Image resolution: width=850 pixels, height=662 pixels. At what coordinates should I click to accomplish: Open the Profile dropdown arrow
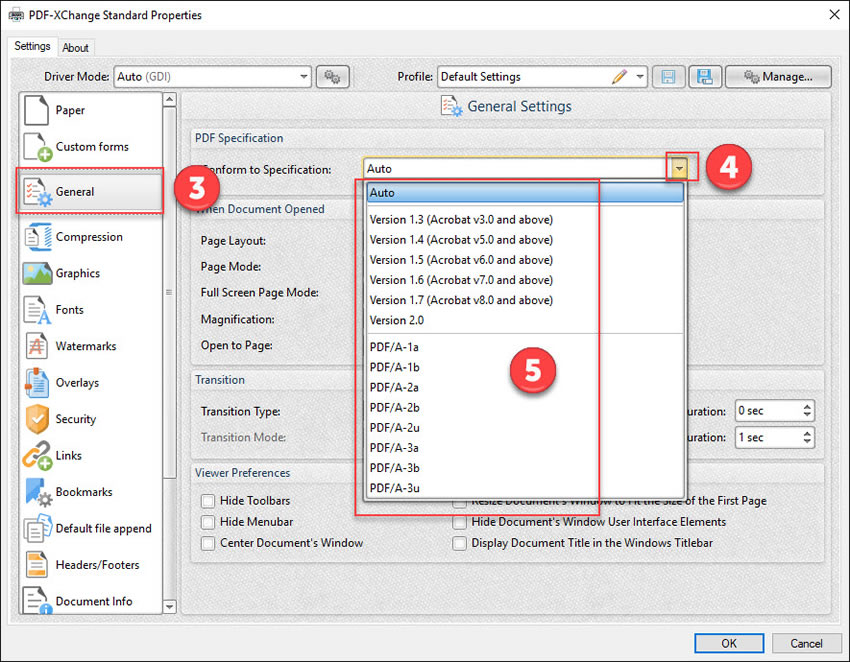tap(640, 77)
